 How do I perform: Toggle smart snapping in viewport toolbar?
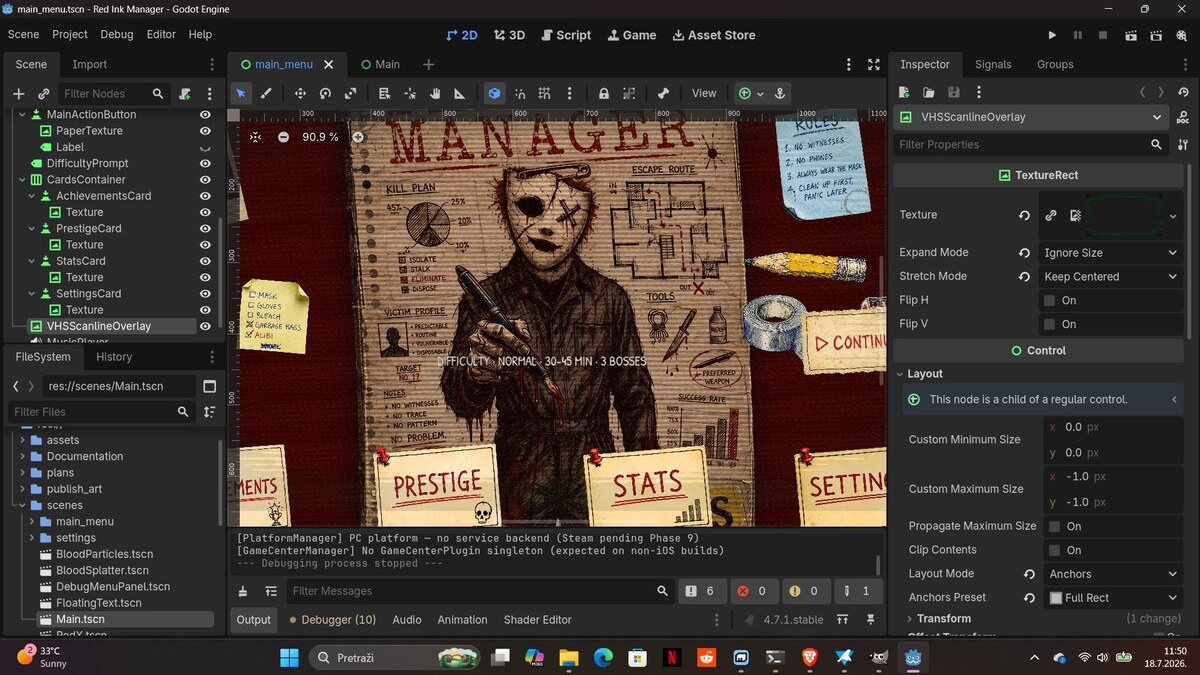(x=520, y=93)
